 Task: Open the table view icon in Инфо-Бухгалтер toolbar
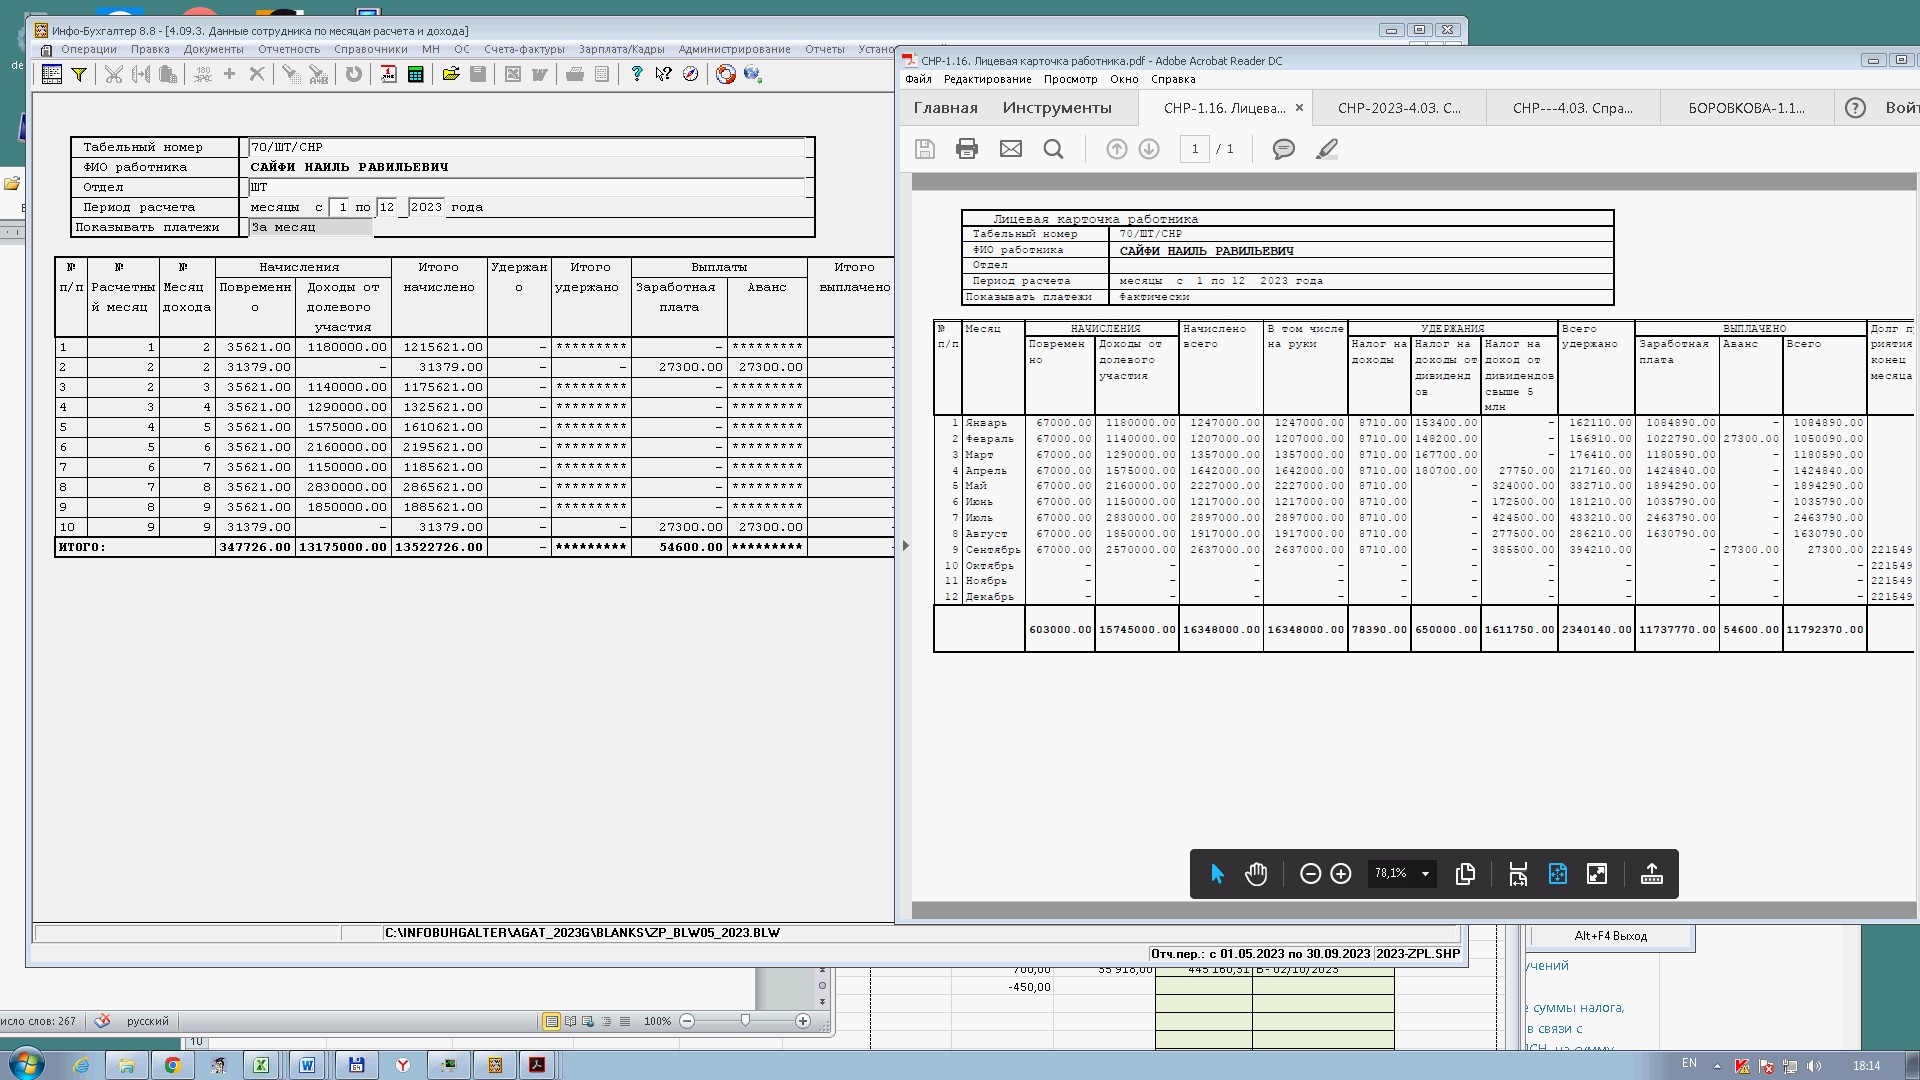coord(52,74)
